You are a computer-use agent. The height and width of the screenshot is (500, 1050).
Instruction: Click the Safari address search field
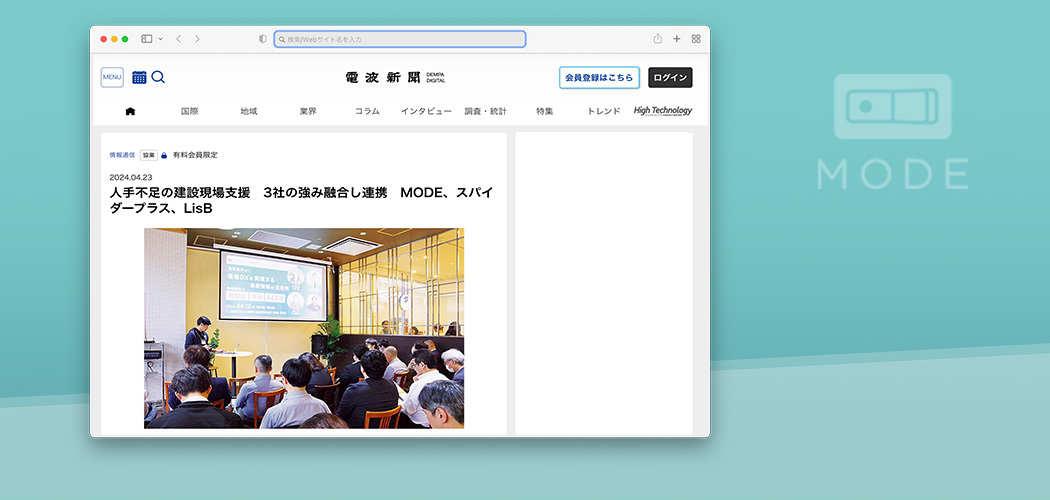(400, 39)
